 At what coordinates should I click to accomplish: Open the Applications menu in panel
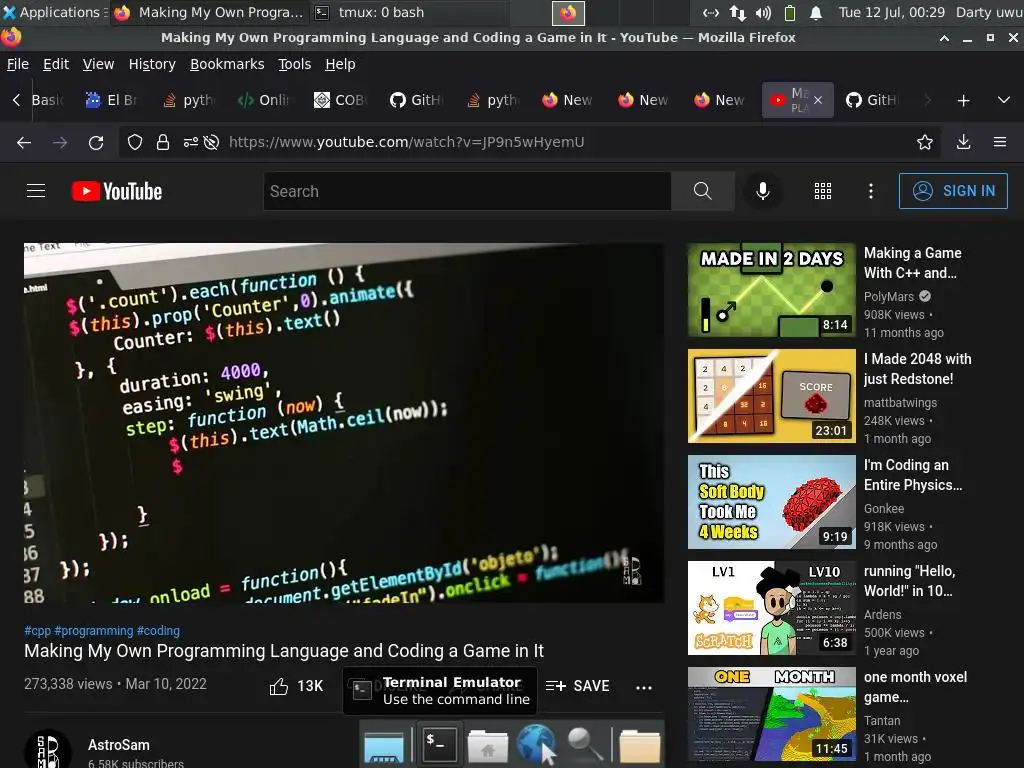point(54,12)
